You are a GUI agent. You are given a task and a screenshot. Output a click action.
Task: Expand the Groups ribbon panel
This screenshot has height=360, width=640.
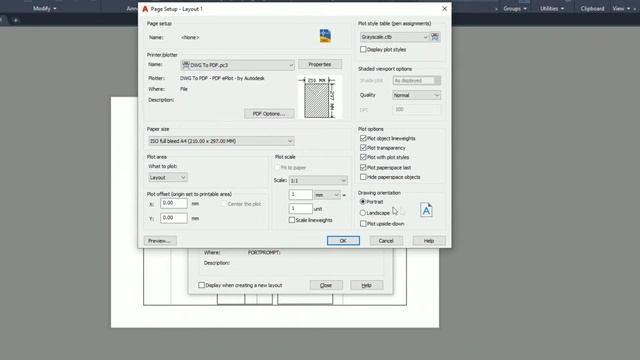coord(515,8)
